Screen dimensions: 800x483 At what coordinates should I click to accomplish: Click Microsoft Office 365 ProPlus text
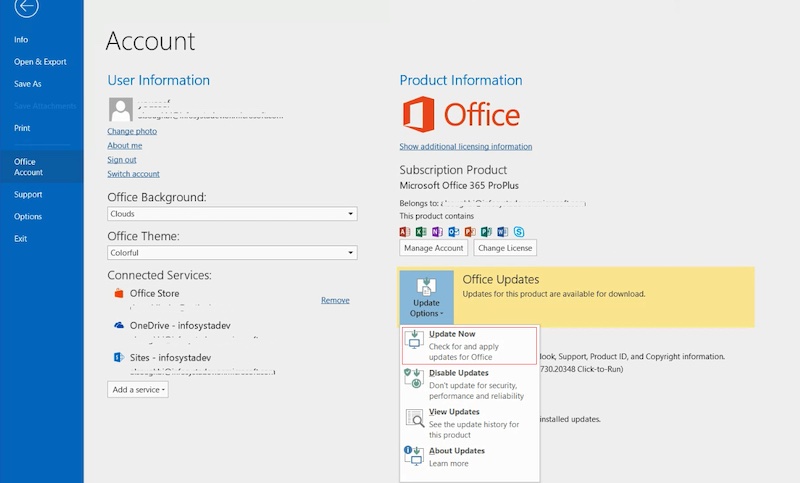point(459,185)
